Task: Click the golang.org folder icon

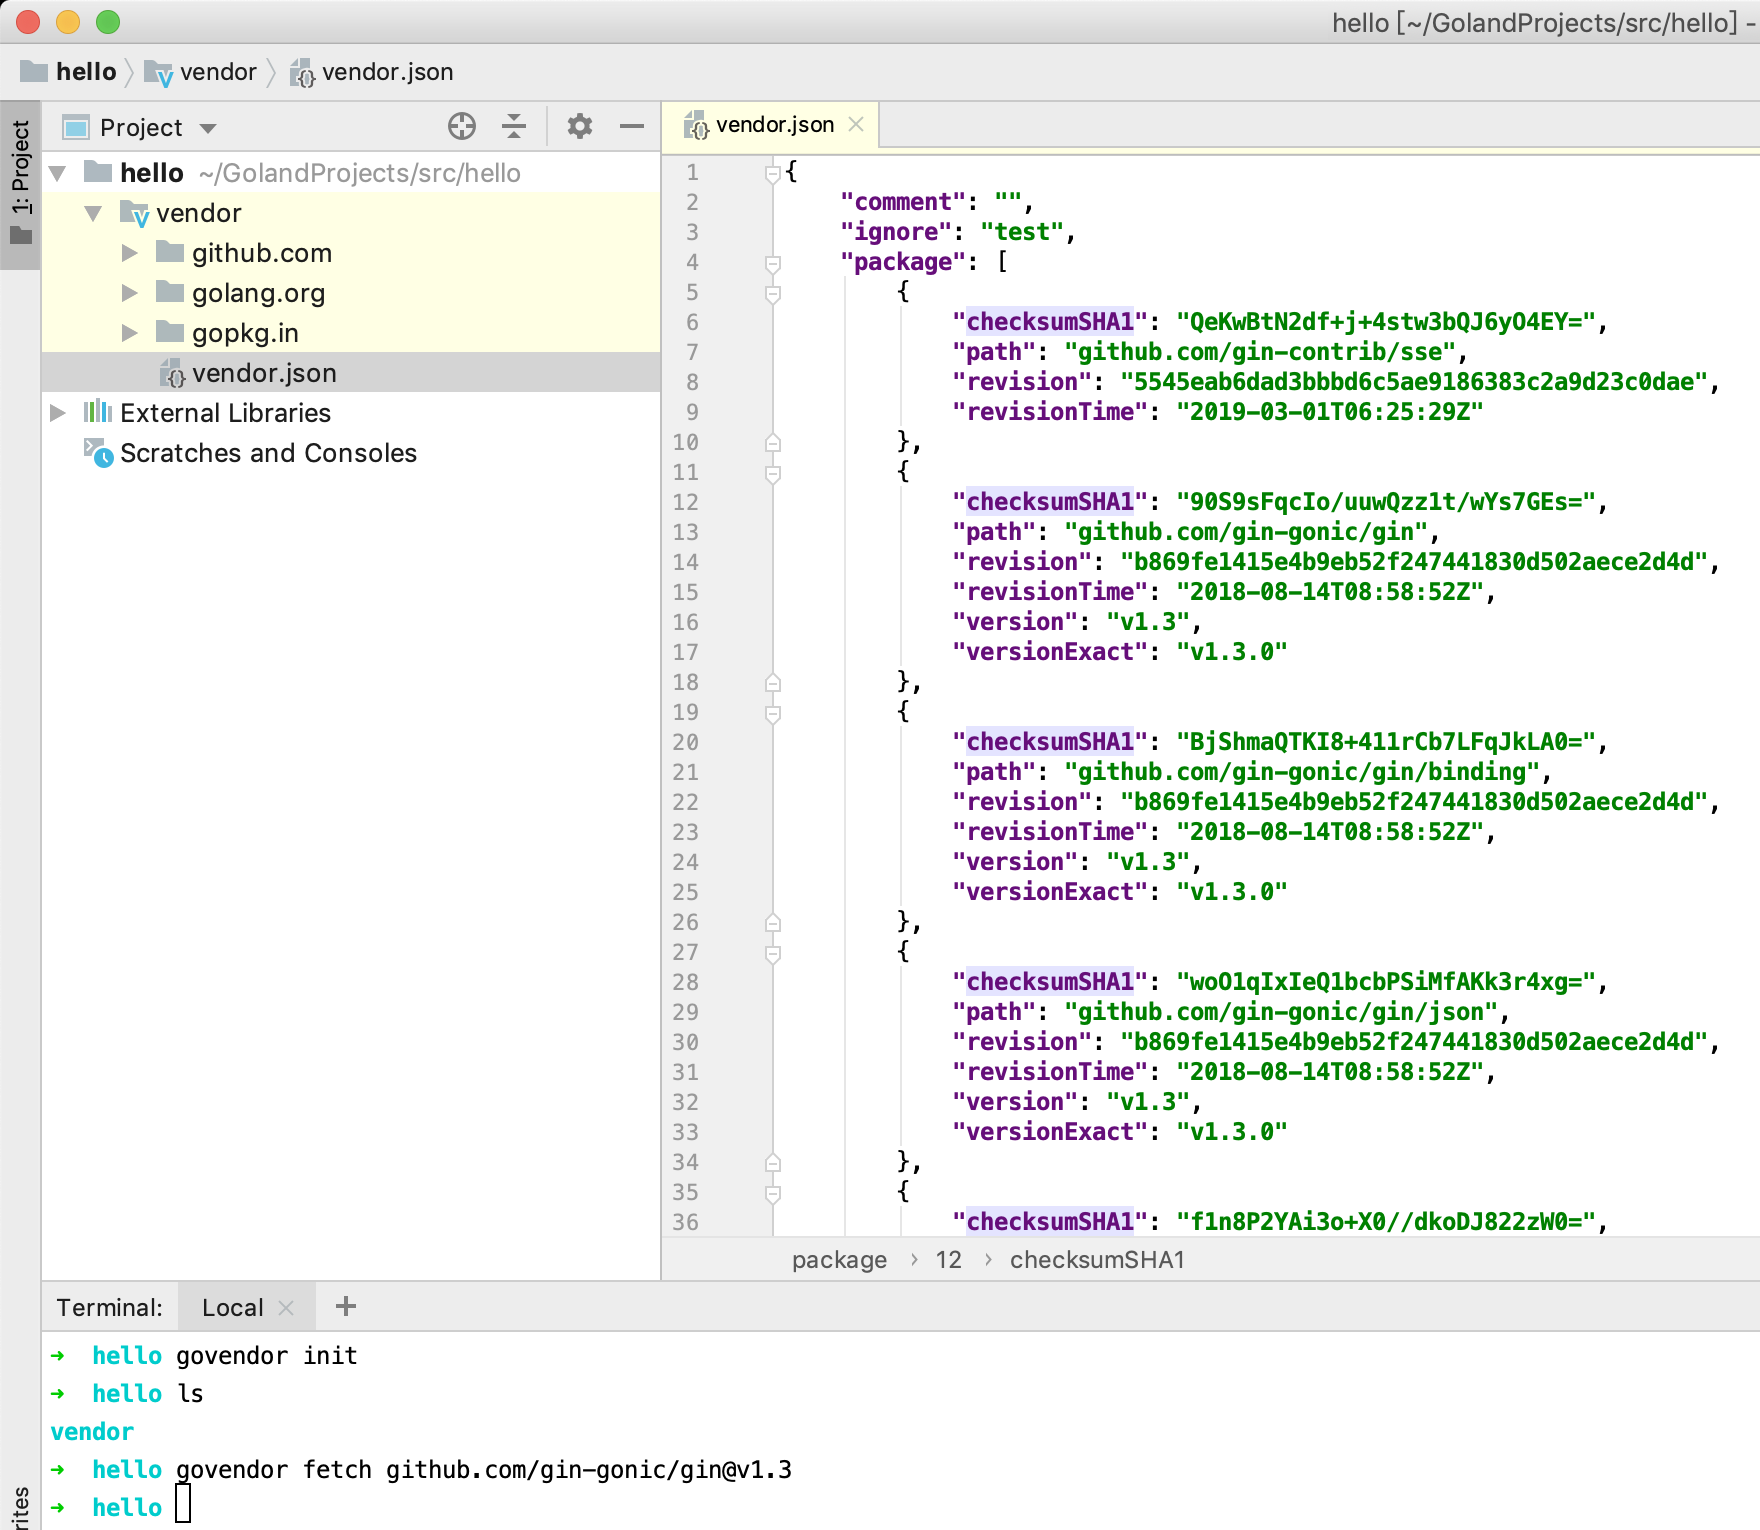Action: point(171,292)
